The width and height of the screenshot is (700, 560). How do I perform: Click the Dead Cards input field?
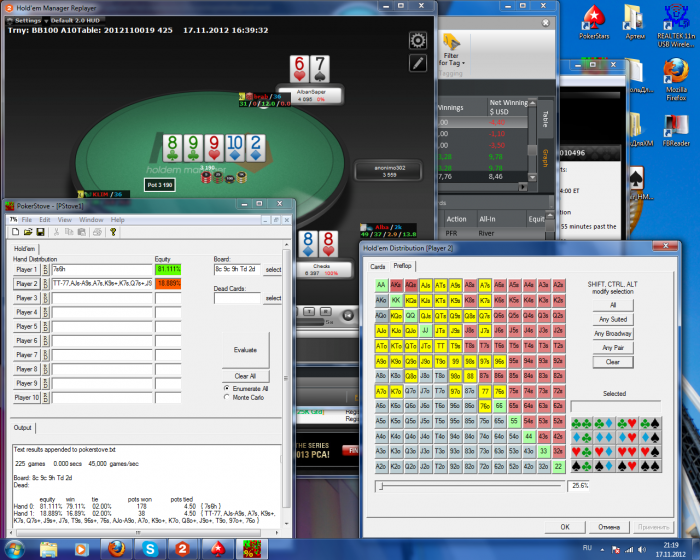pyautogui.click(x=237, y=298)
